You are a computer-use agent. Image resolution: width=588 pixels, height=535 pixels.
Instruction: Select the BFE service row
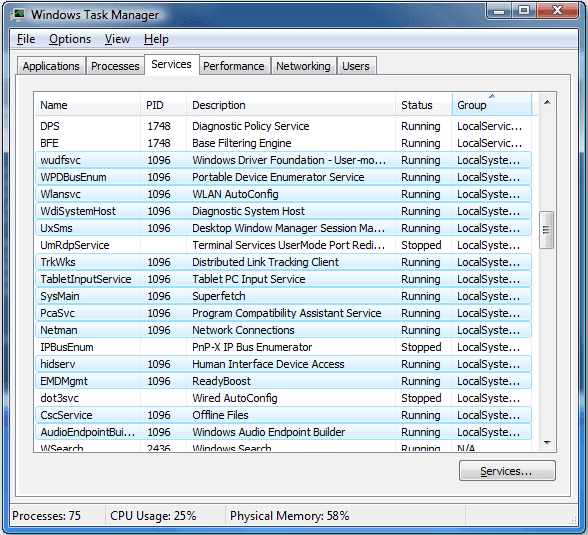(x=284, y=143)
